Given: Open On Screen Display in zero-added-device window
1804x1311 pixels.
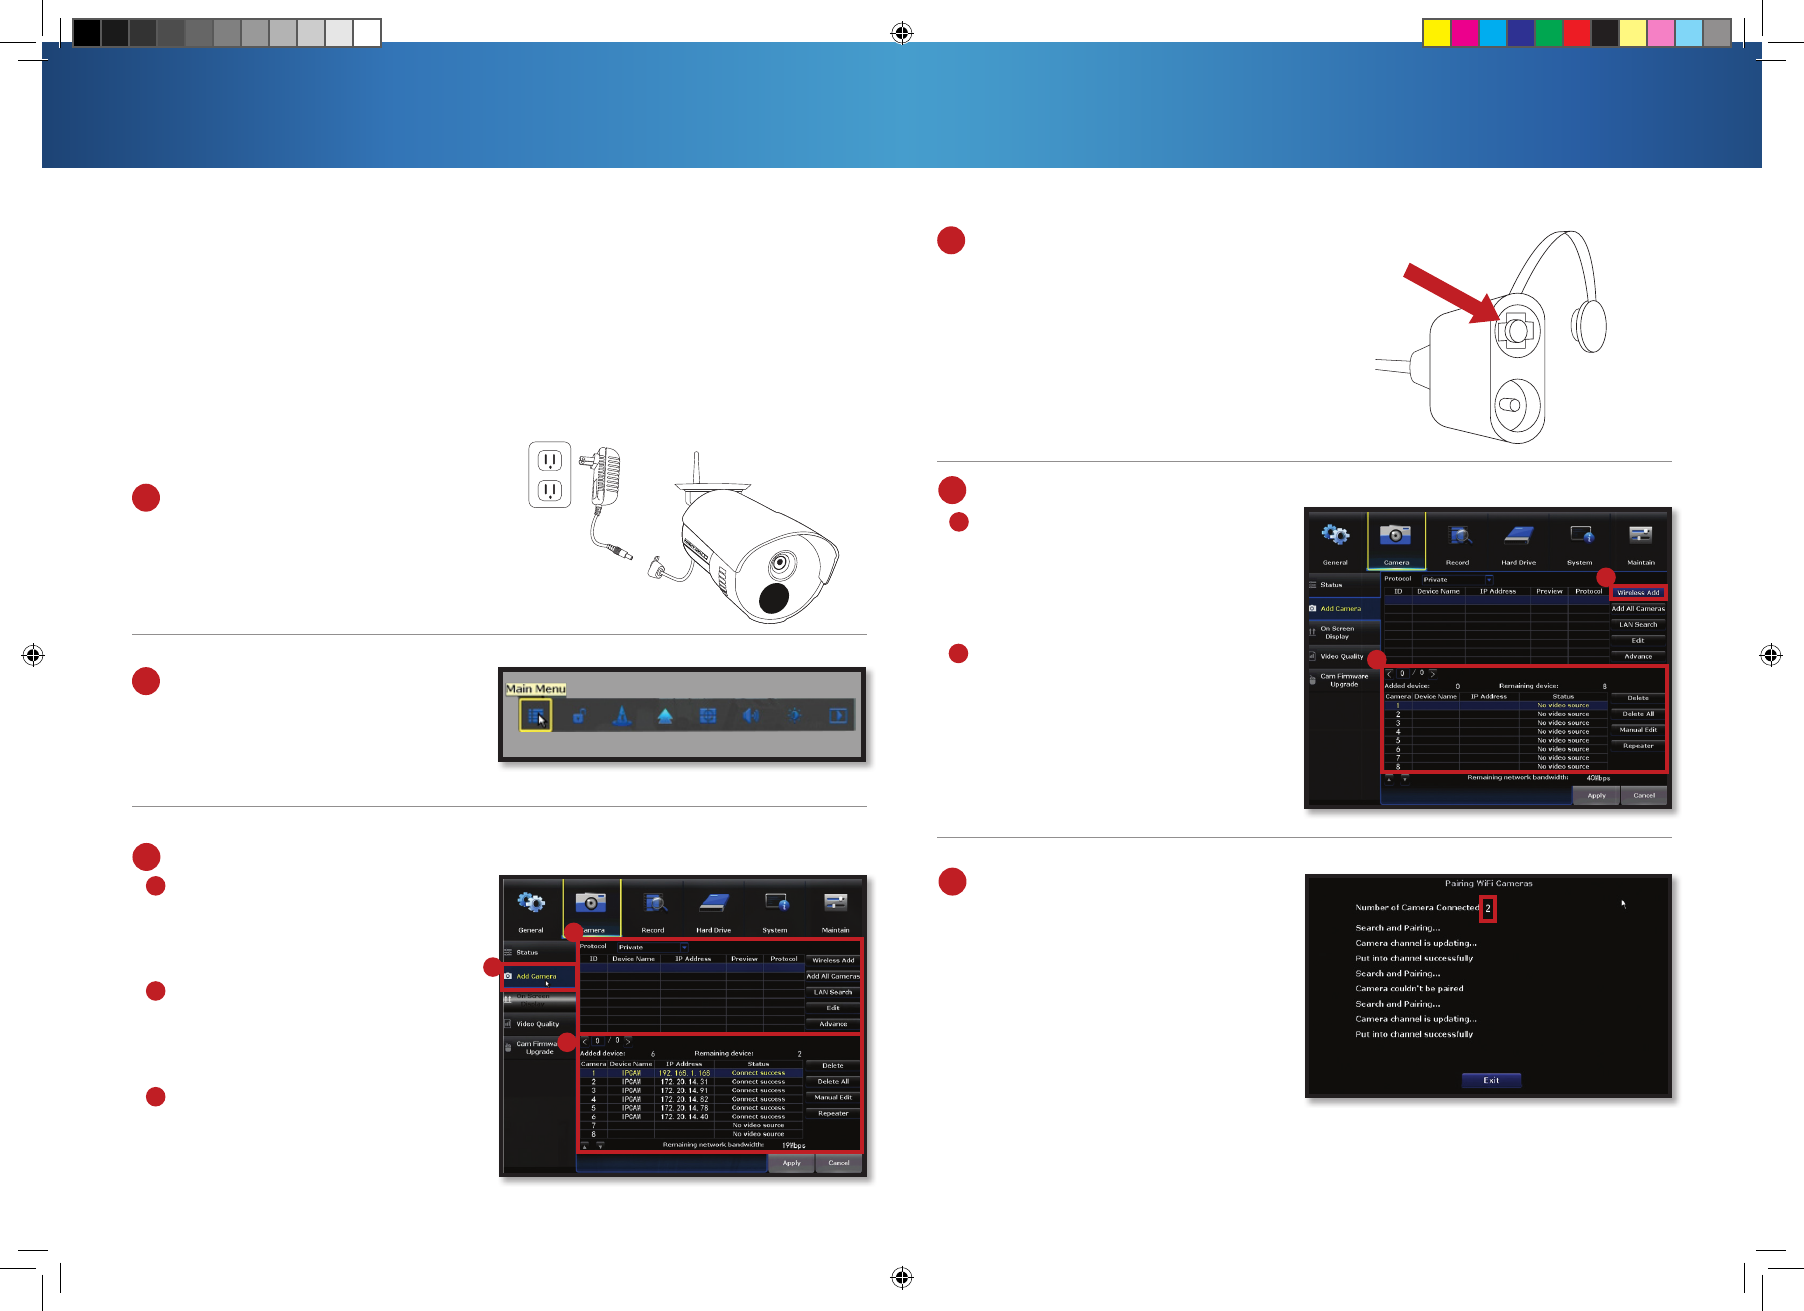Looking at the screenshot, I should [1344, 632].
